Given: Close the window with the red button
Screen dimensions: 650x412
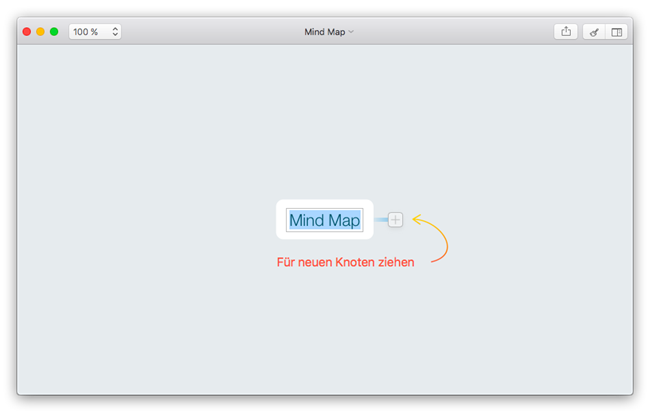Looking at the screenshot, I should [26, 32].
